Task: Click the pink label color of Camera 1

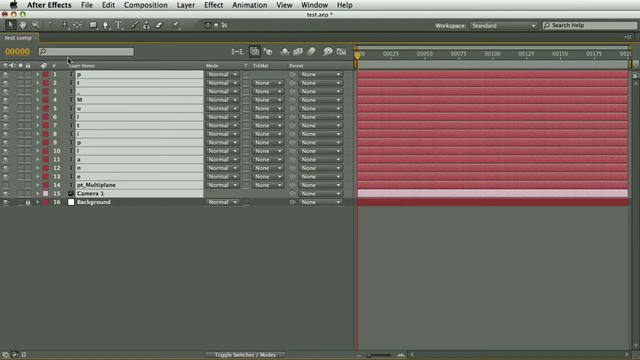Action: click(45, 193)
